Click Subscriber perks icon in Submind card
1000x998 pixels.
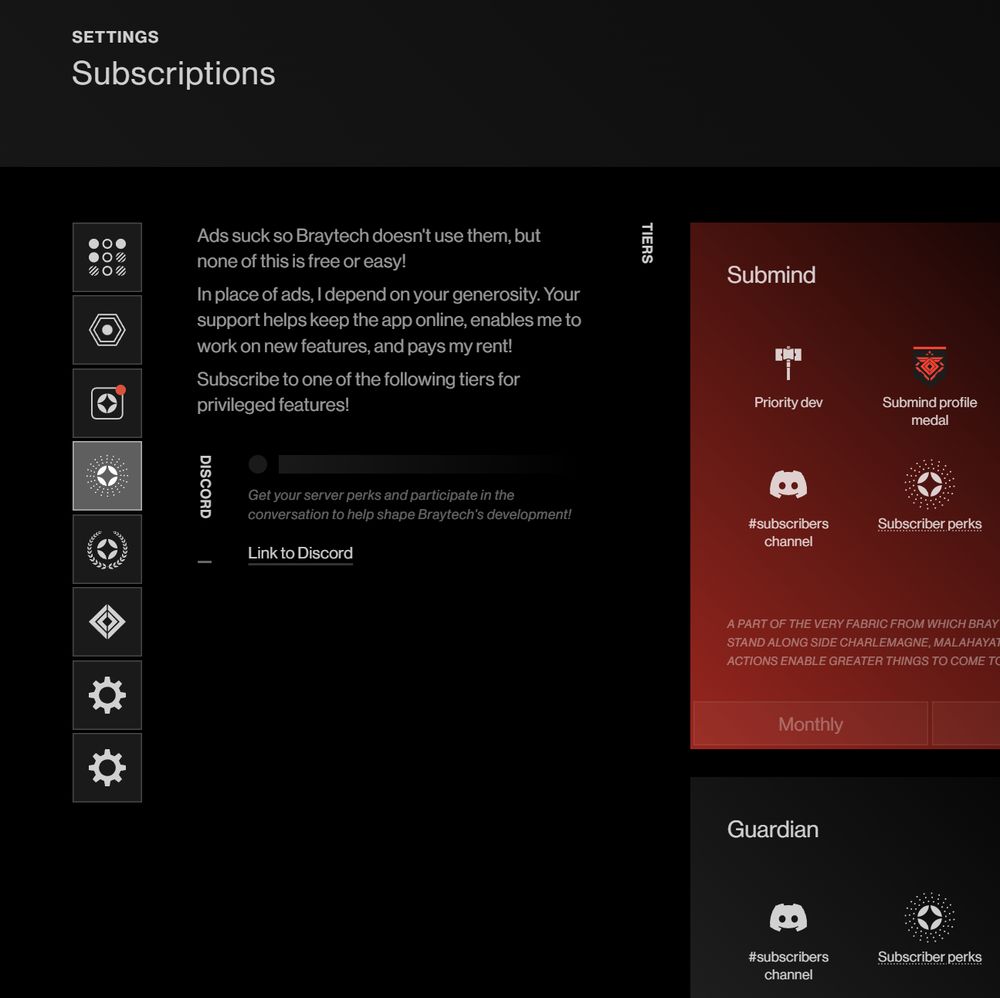coord(929,485)
